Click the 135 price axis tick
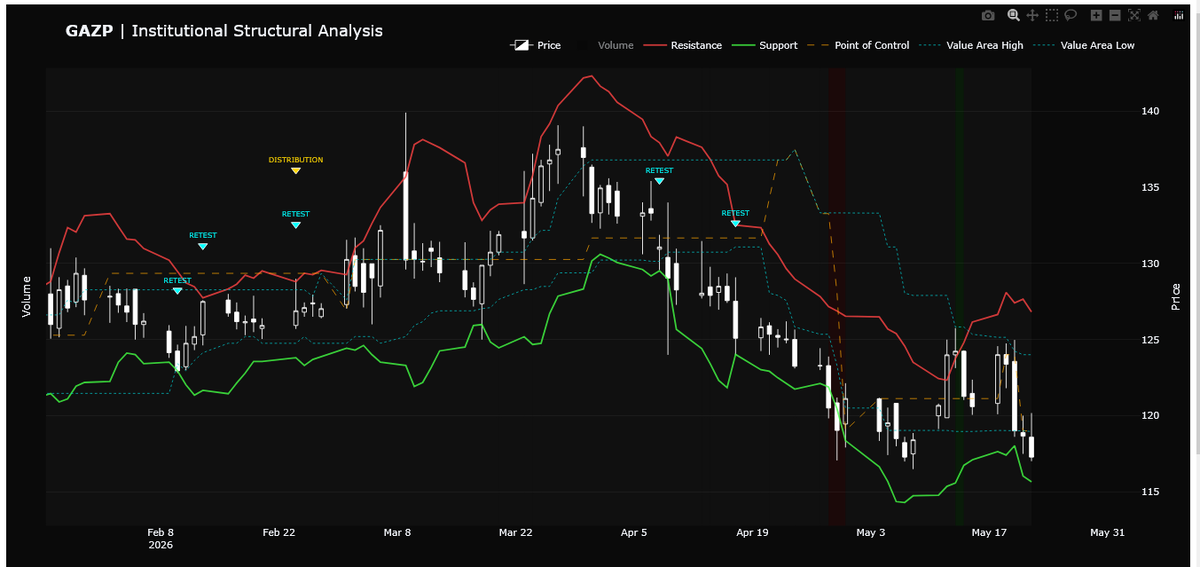The height and width of the screenshot is (567, 1200). (1150, 187)
